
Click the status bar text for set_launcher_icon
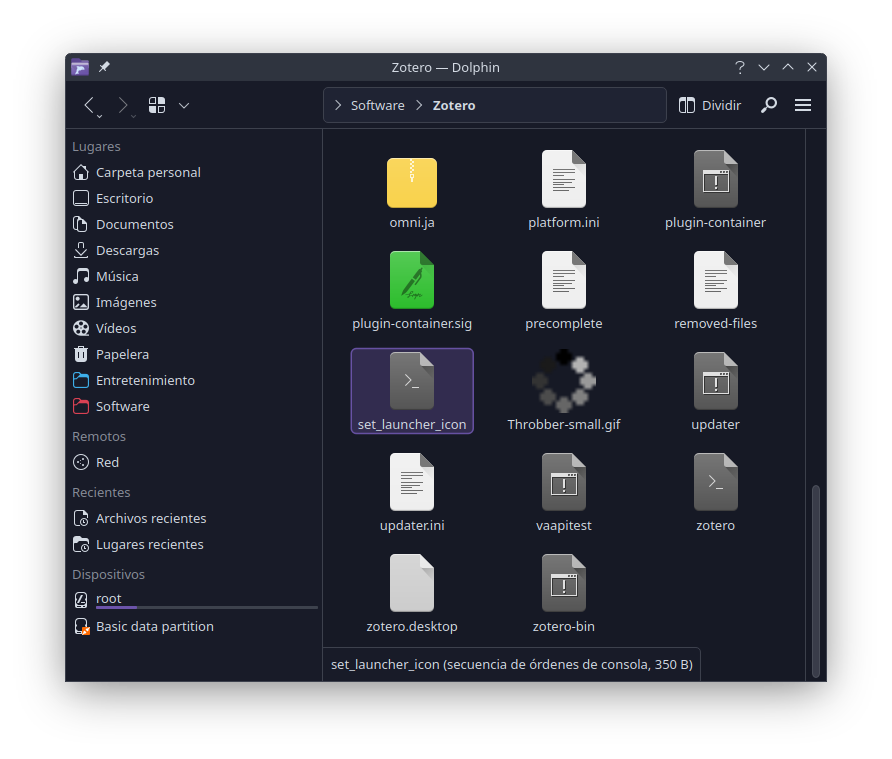point(511,665)
